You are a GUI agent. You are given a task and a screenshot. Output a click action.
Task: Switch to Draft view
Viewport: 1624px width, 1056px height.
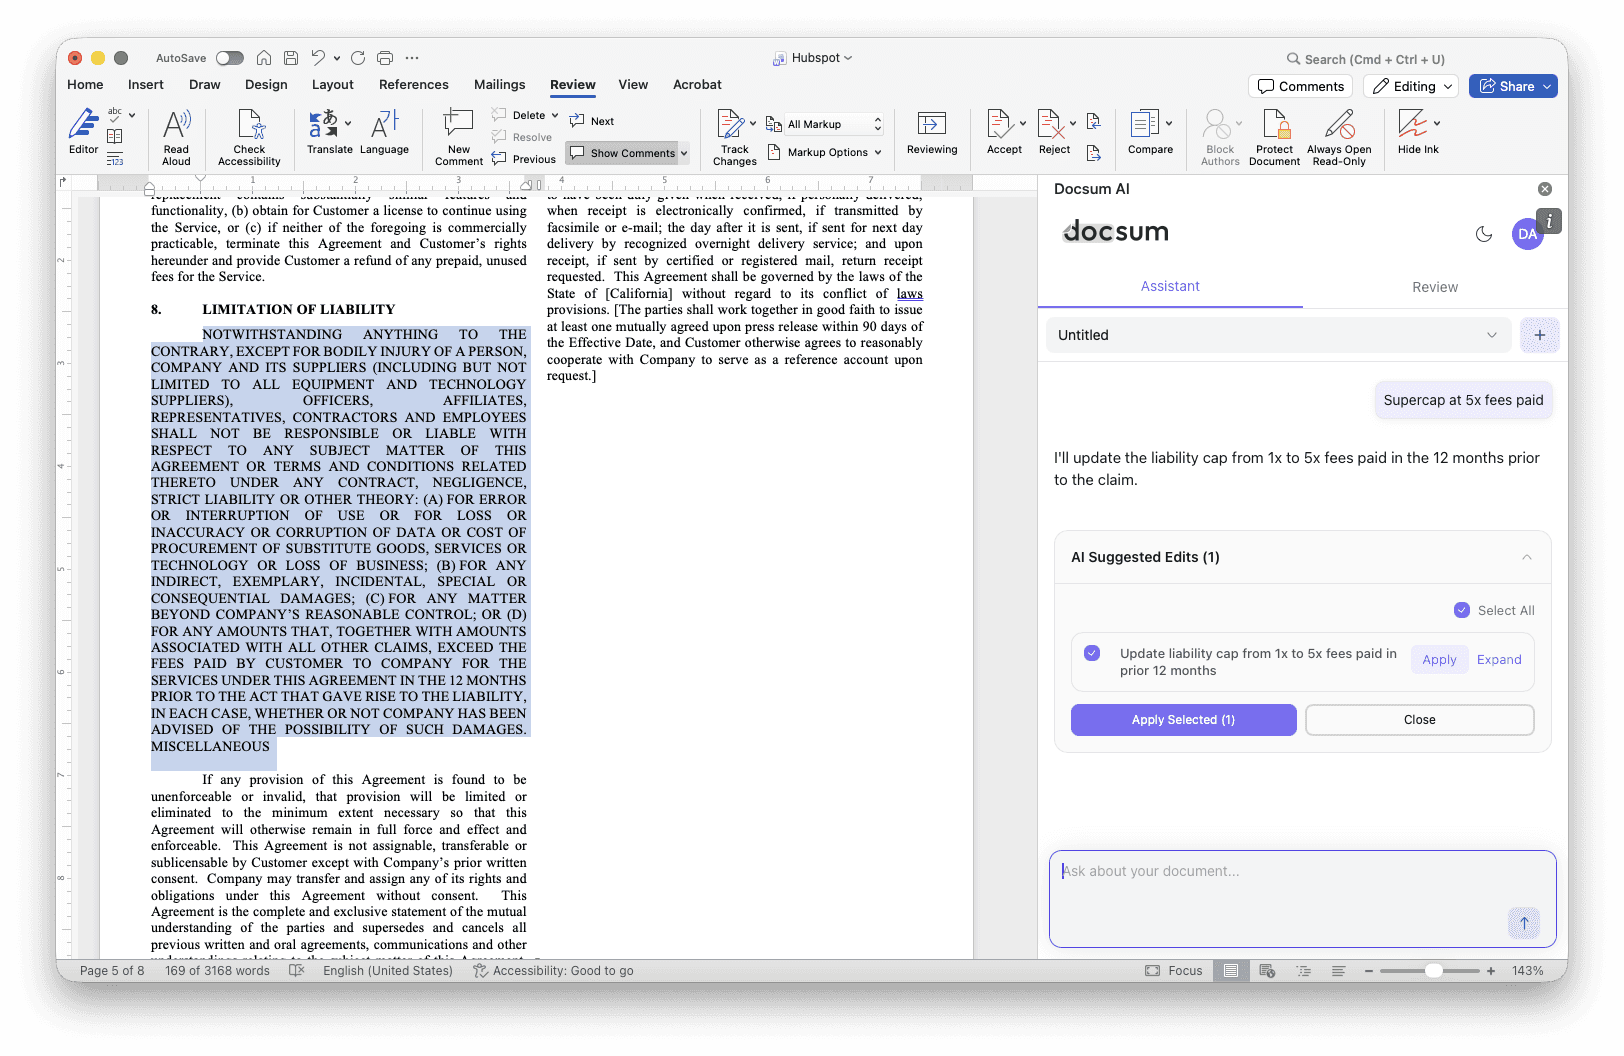(x=1339, y=971)
